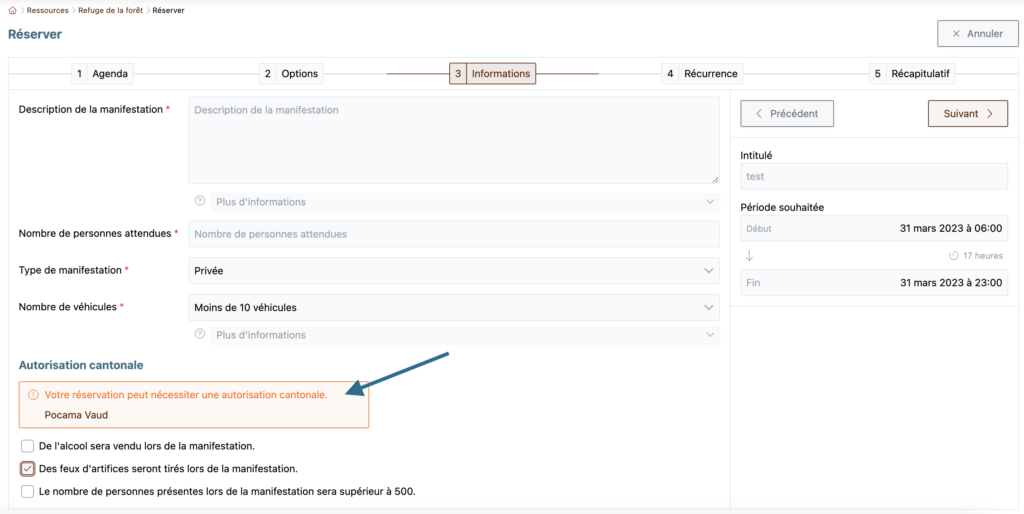
Task: Uncheck the fireworks checkbox
Action: click(27, 469)
